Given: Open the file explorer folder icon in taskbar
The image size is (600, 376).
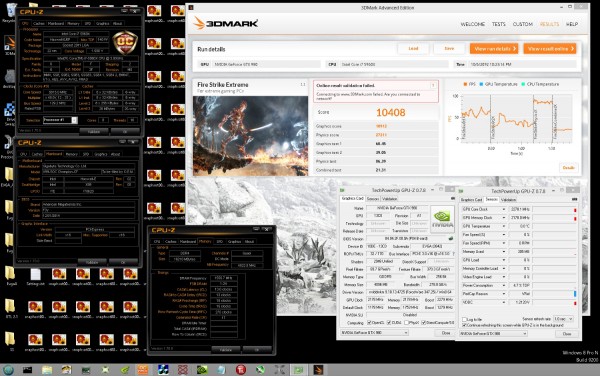Looking at the screenshot, I should (47, 369).
